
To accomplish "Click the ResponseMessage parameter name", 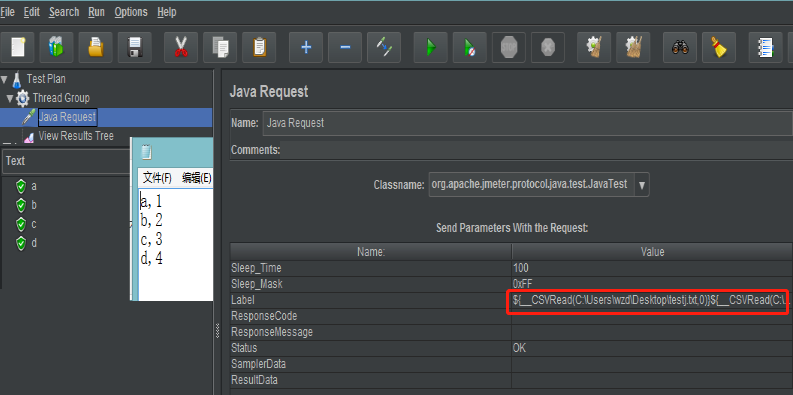I will click(x=272, y=332).
